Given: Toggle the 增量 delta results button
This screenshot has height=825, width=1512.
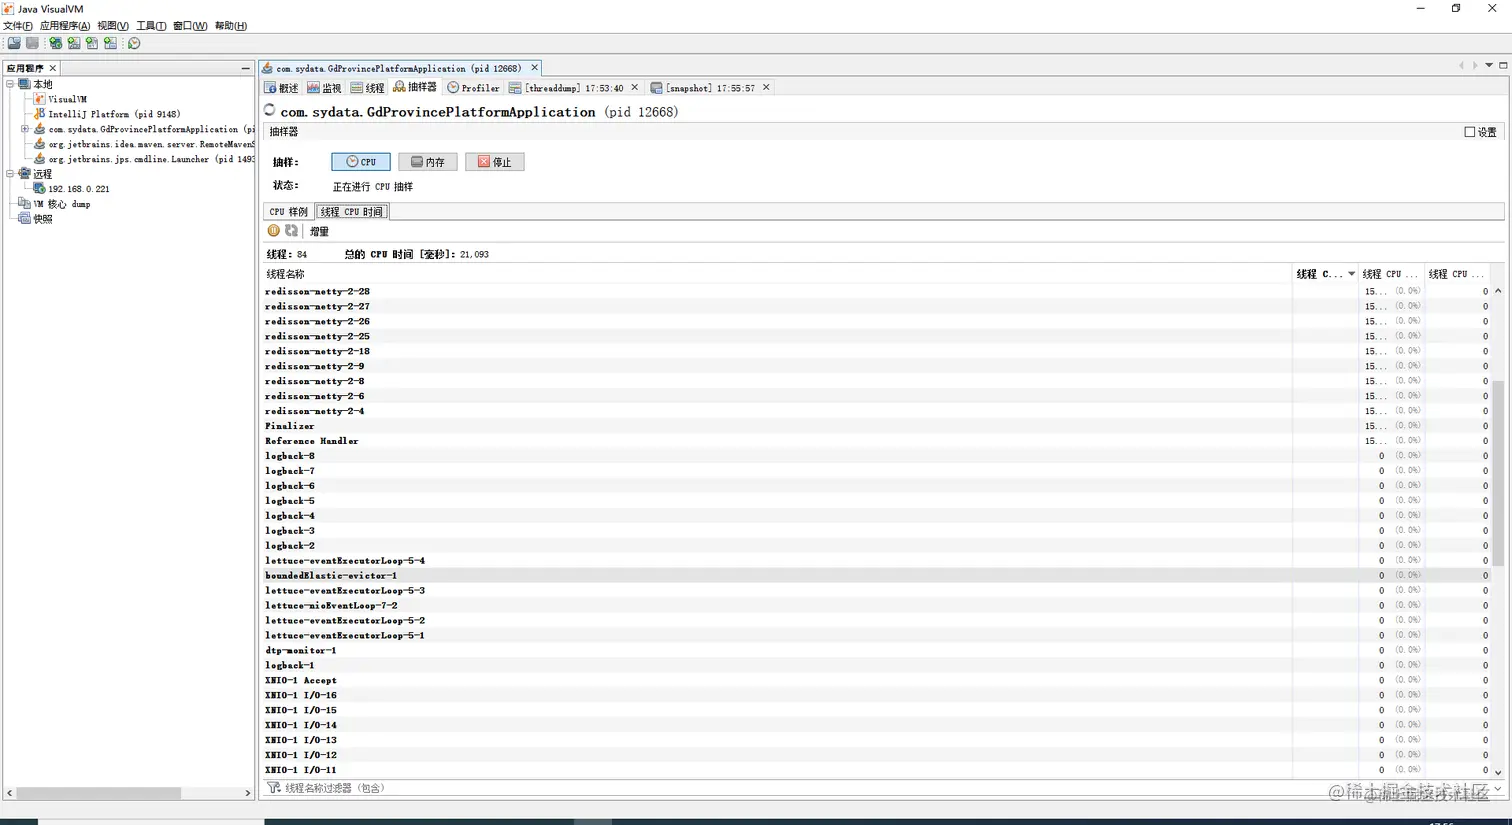Looking at the screenshot, I should (x=319, y=231).
